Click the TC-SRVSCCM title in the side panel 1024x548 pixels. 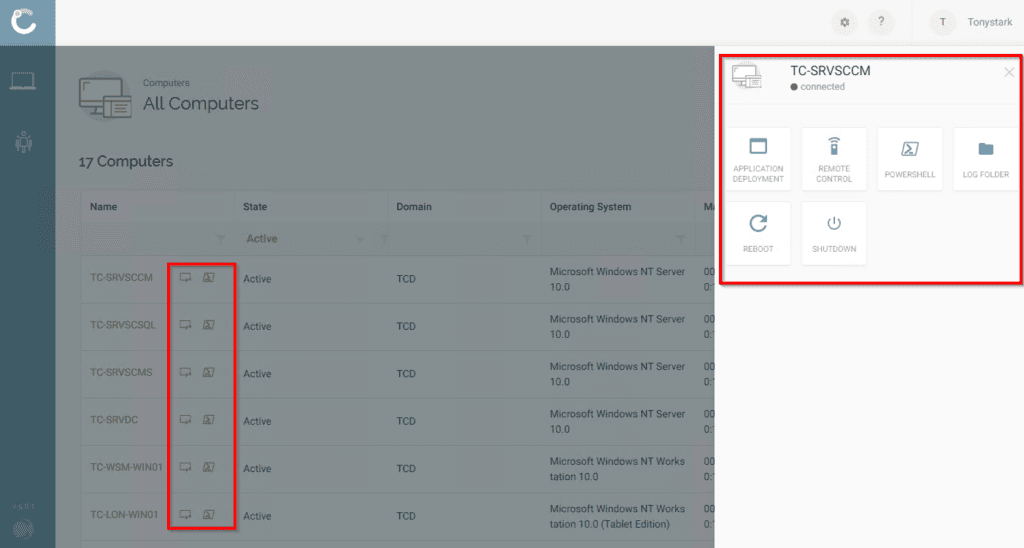click(x=830, y=71)
